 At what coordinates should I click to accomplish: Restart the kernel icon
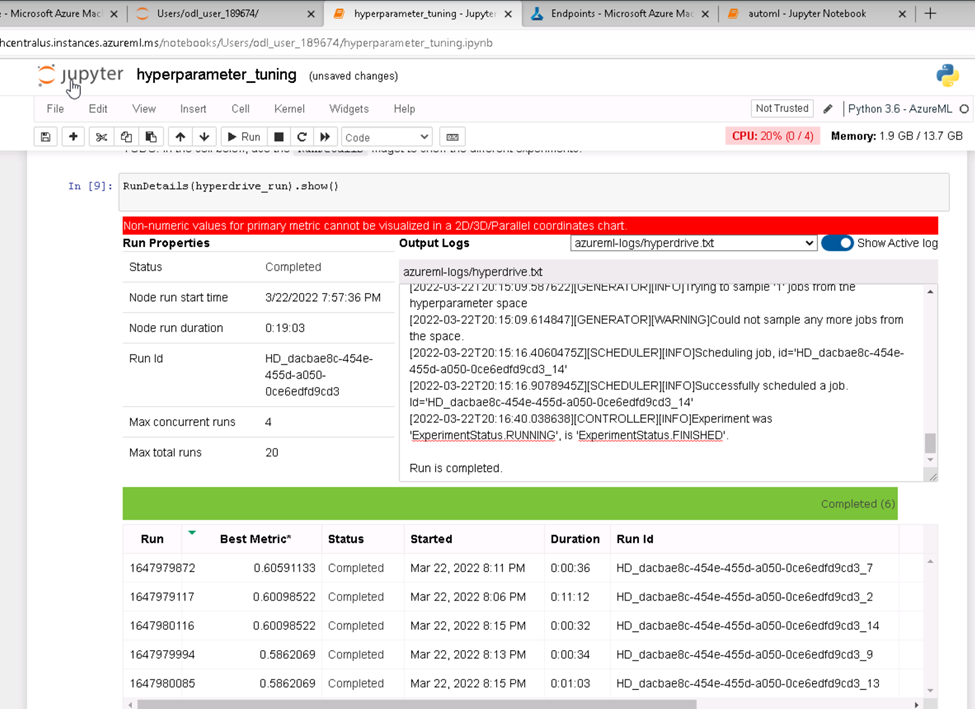(x=302, y=137)
